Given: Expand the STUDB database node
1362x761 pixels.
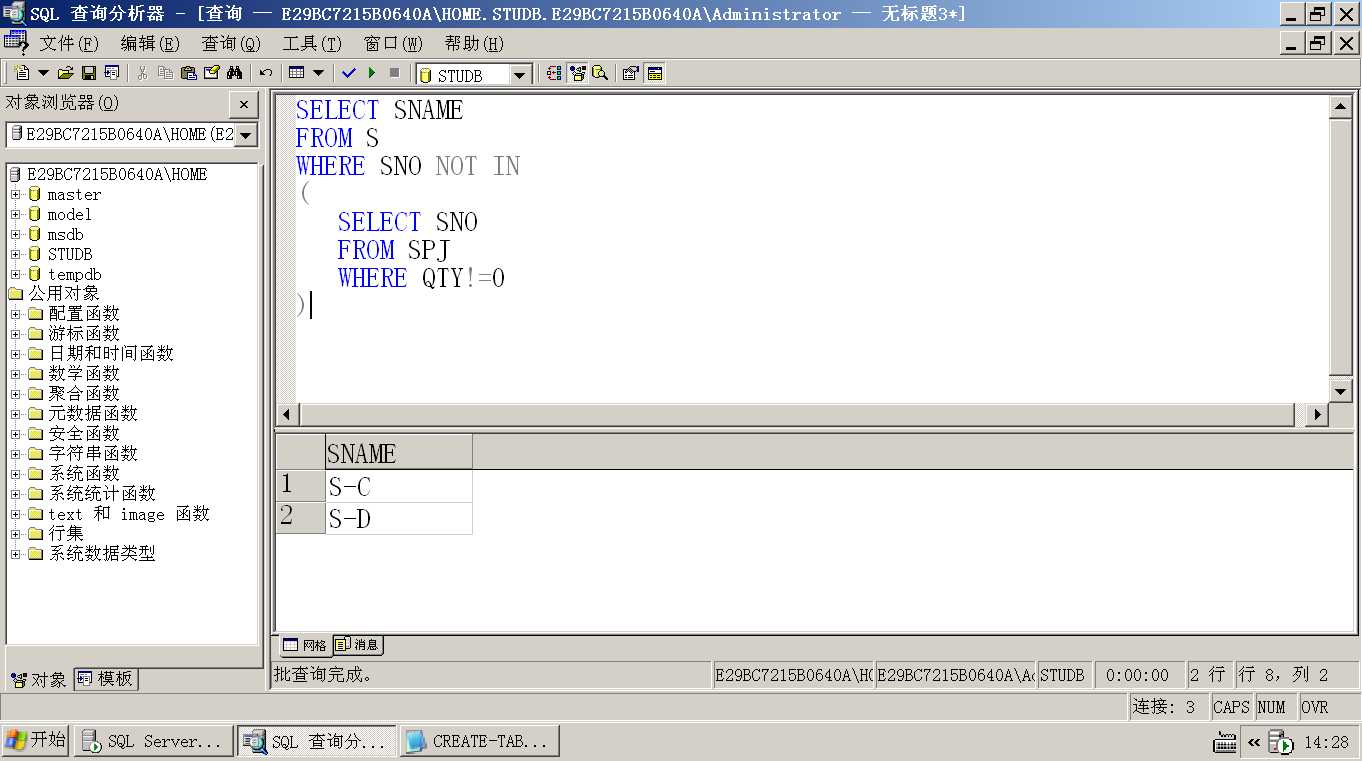Looking at the screenshot, I should coord(15,254).
